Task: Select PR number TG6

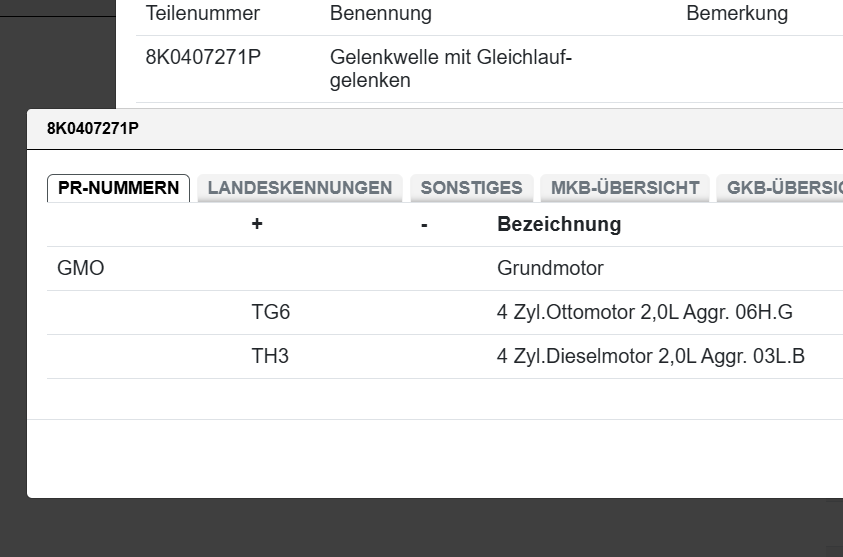Action: [x=271, y=313]
